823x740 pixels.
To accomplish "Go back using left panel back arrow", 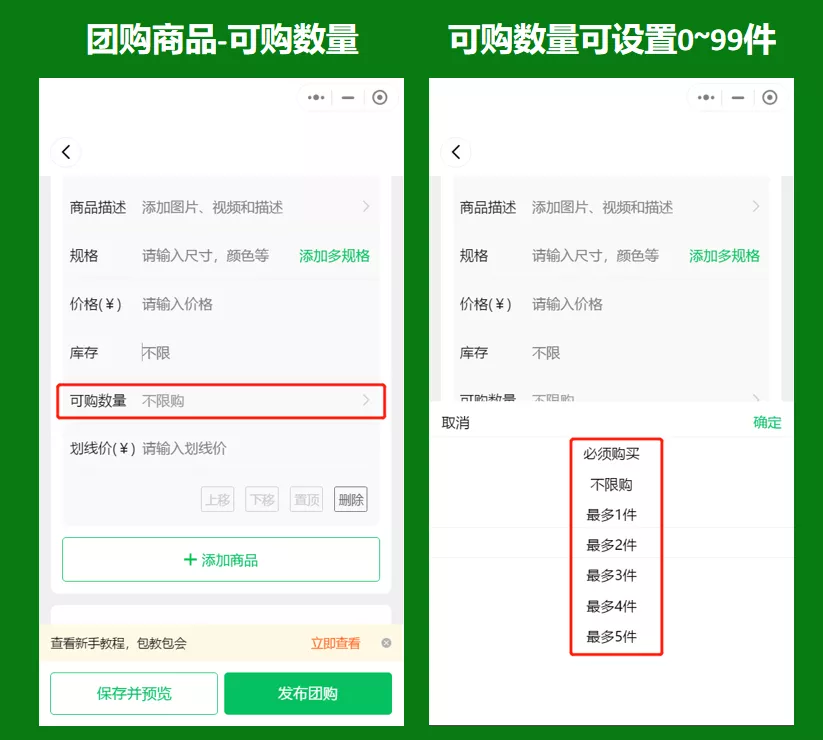I will click(x=66, y=152).
